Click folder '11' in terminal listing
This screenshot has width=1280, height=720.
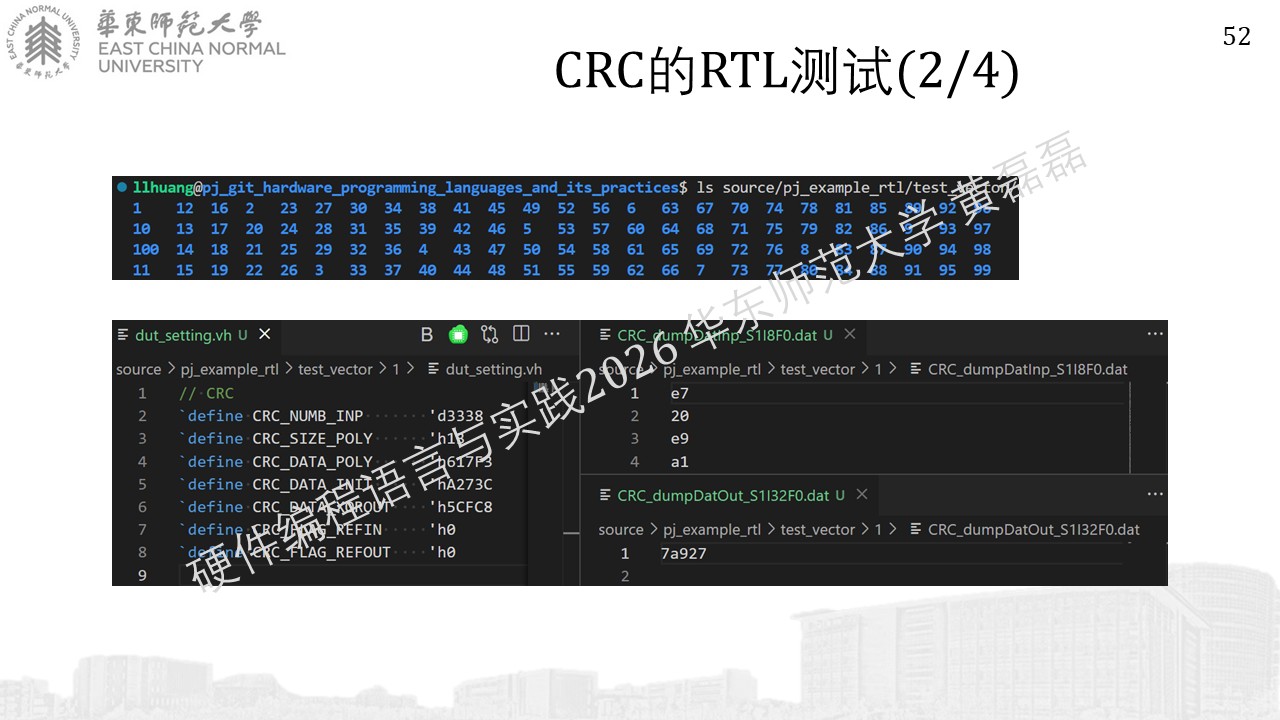click(141, 270)
